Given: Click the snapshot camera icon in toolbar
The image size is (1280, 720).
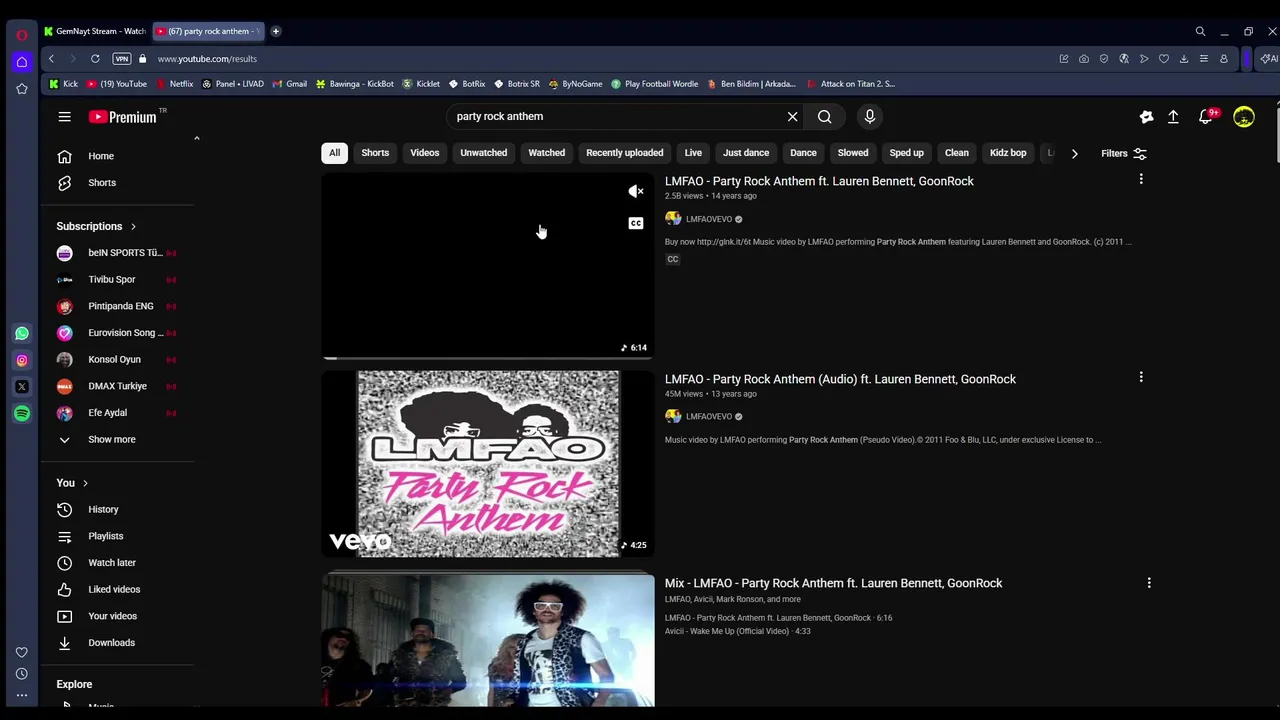Looking at the screenshot, I should 1084,59.
